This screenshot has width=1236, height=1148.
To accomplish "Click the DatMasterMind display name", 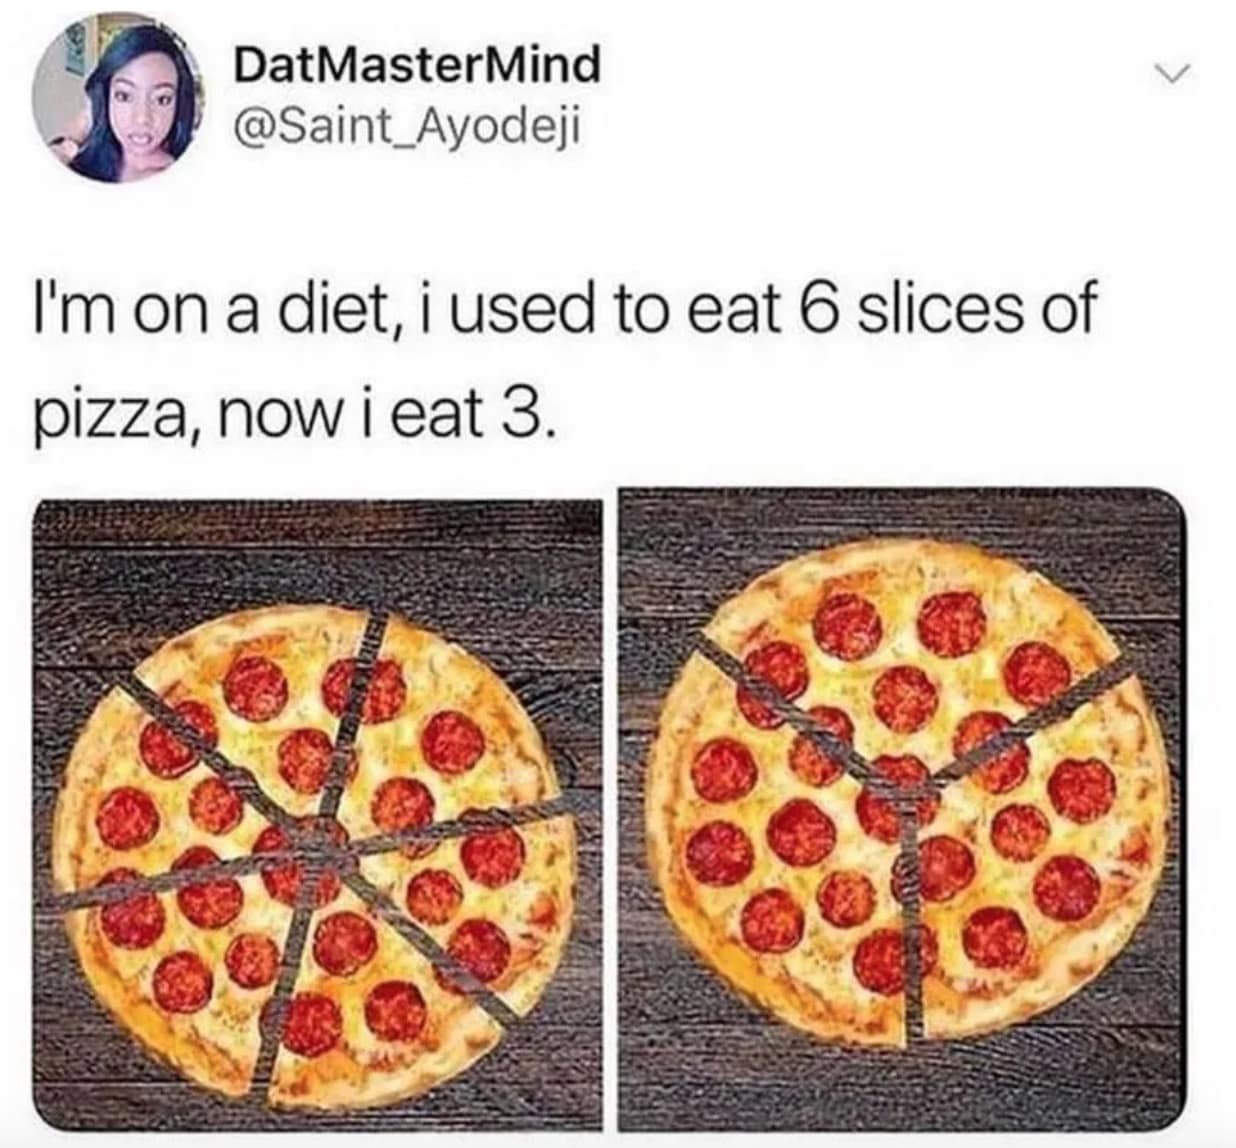I will tap(416, 66).
